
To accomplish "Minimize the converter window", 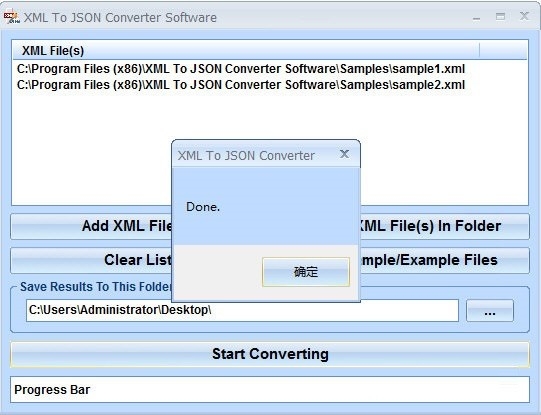I will pos(476,18).
